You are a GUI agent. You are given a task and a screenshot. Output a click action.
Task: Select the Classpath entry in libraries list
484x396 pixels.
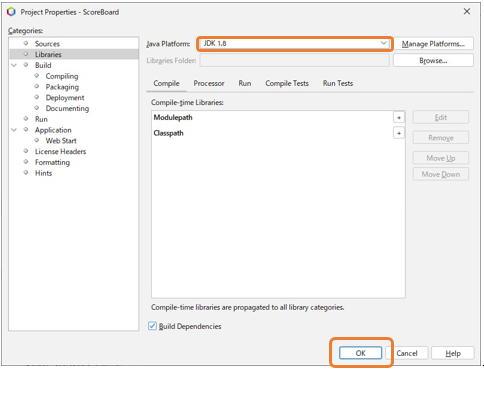(x=168, y=133)
